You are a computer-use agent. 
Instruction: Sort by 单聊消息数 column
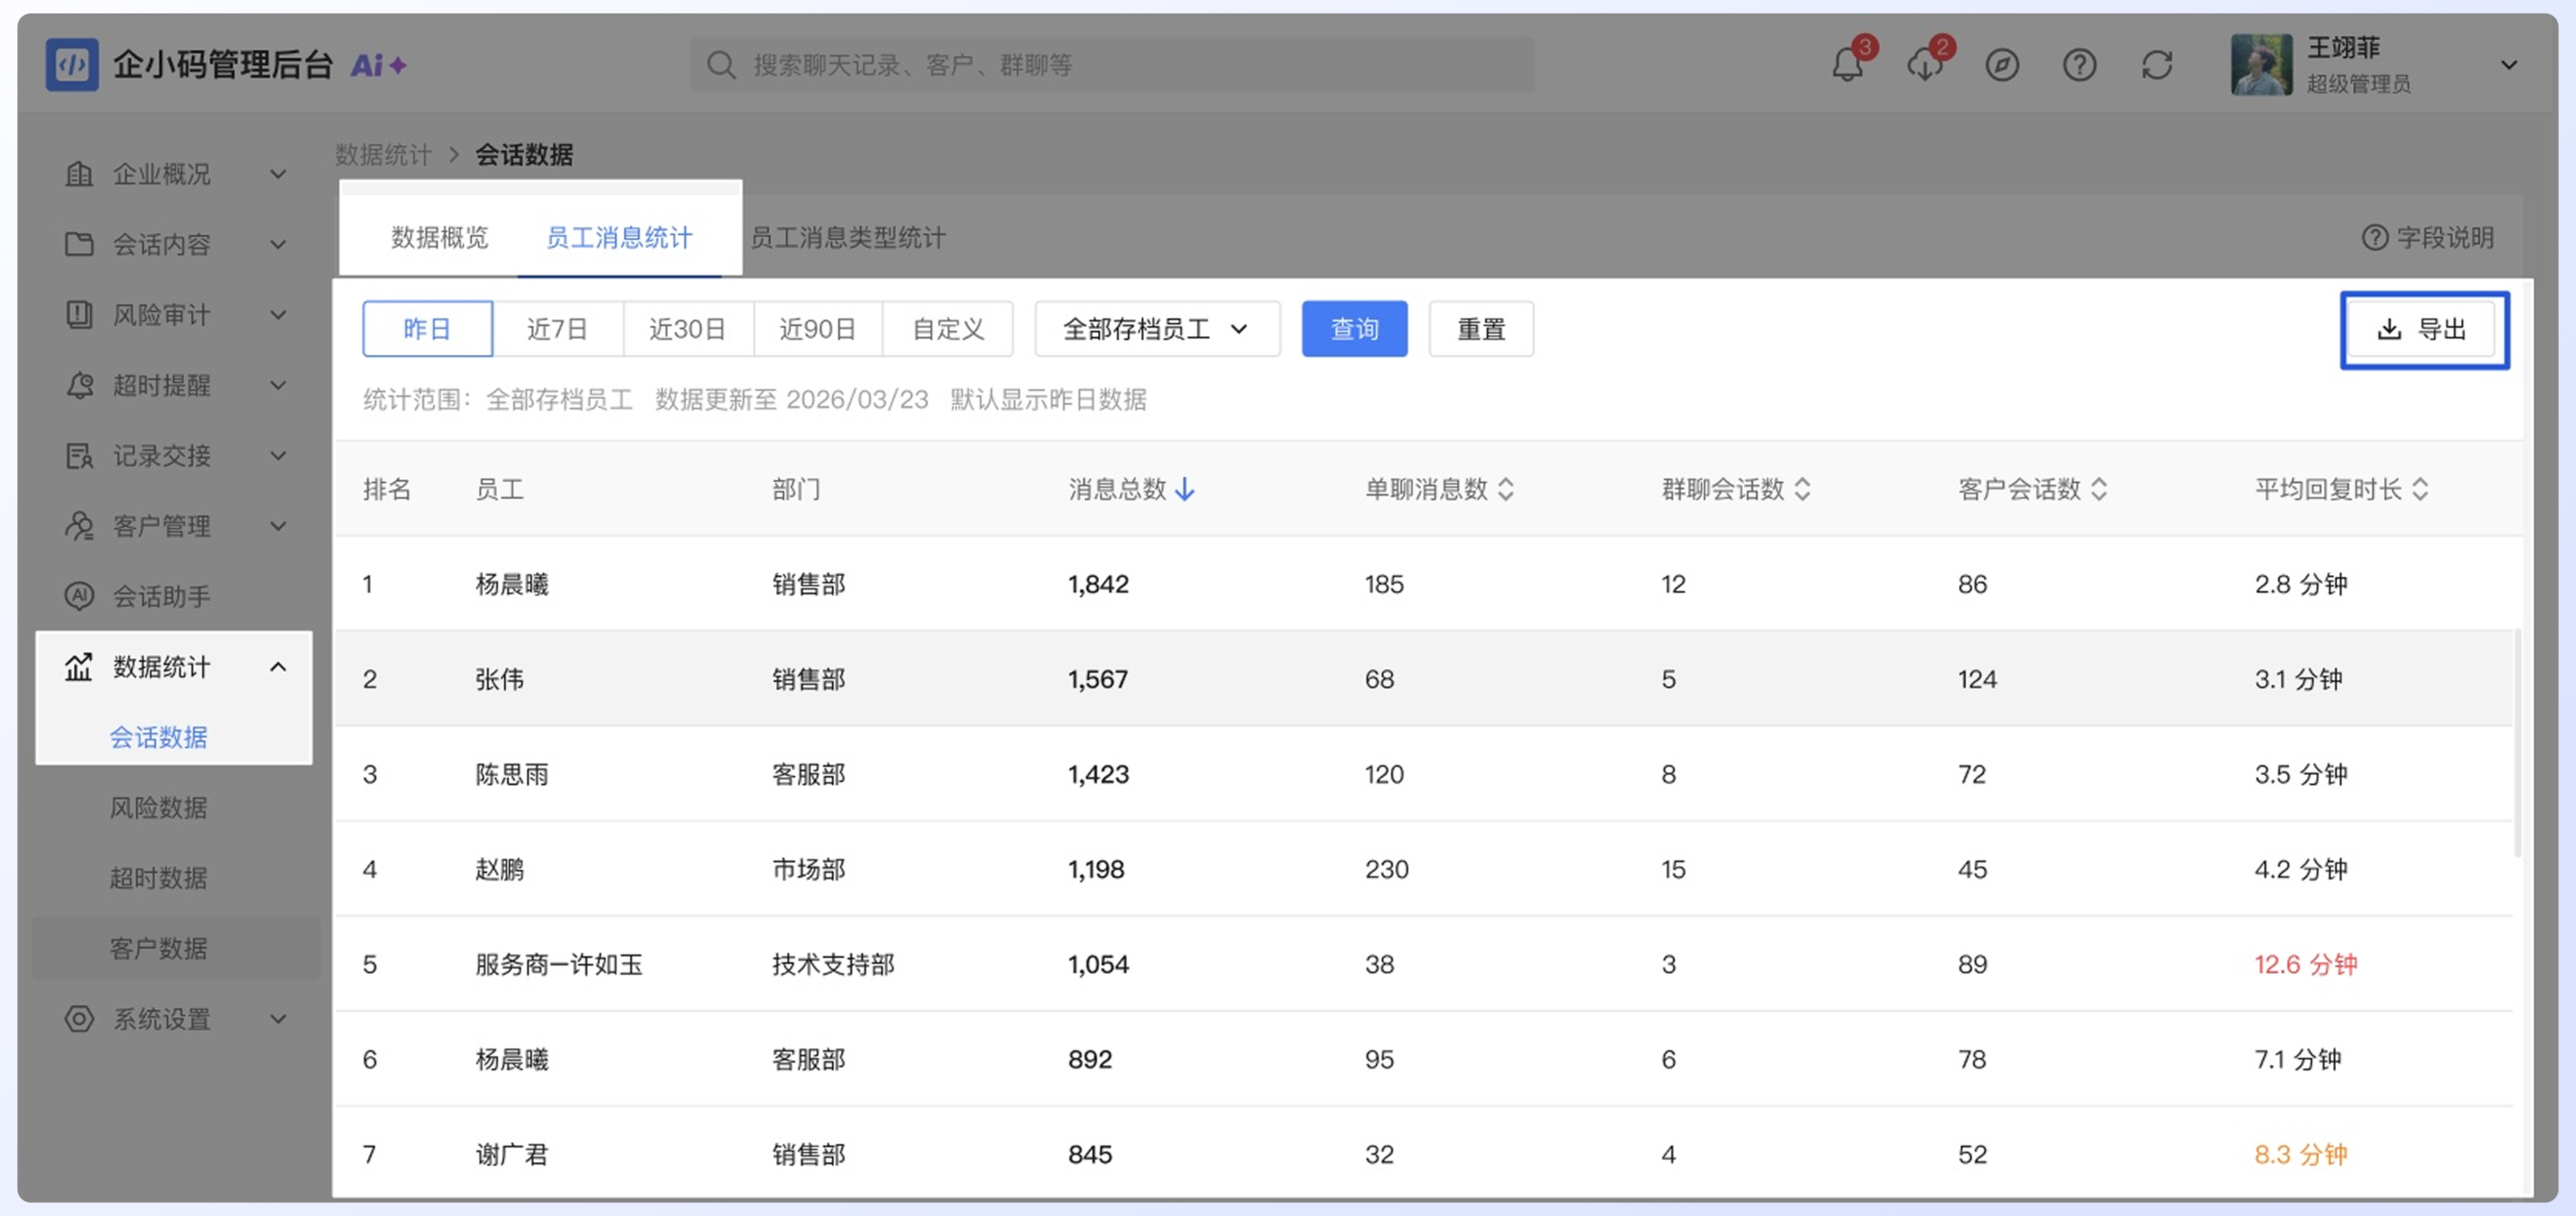pyautogui.click(x=1506, y=489)
